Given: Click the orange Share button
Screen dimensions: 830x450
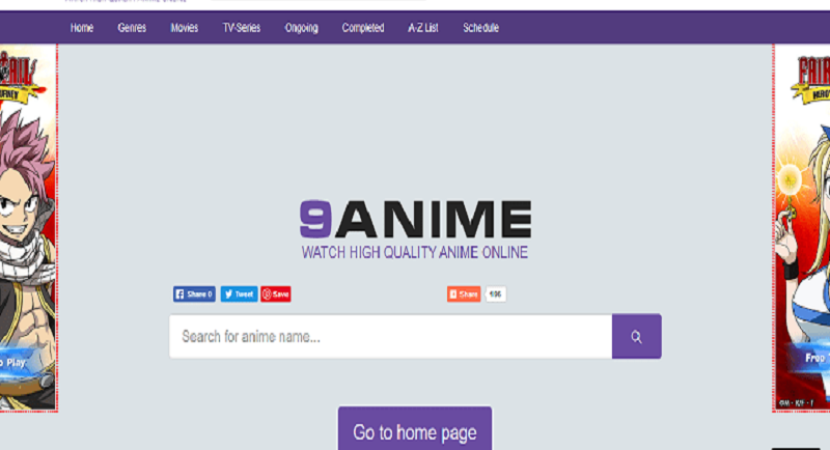Looking at the screenshot, I should [464, 294].
